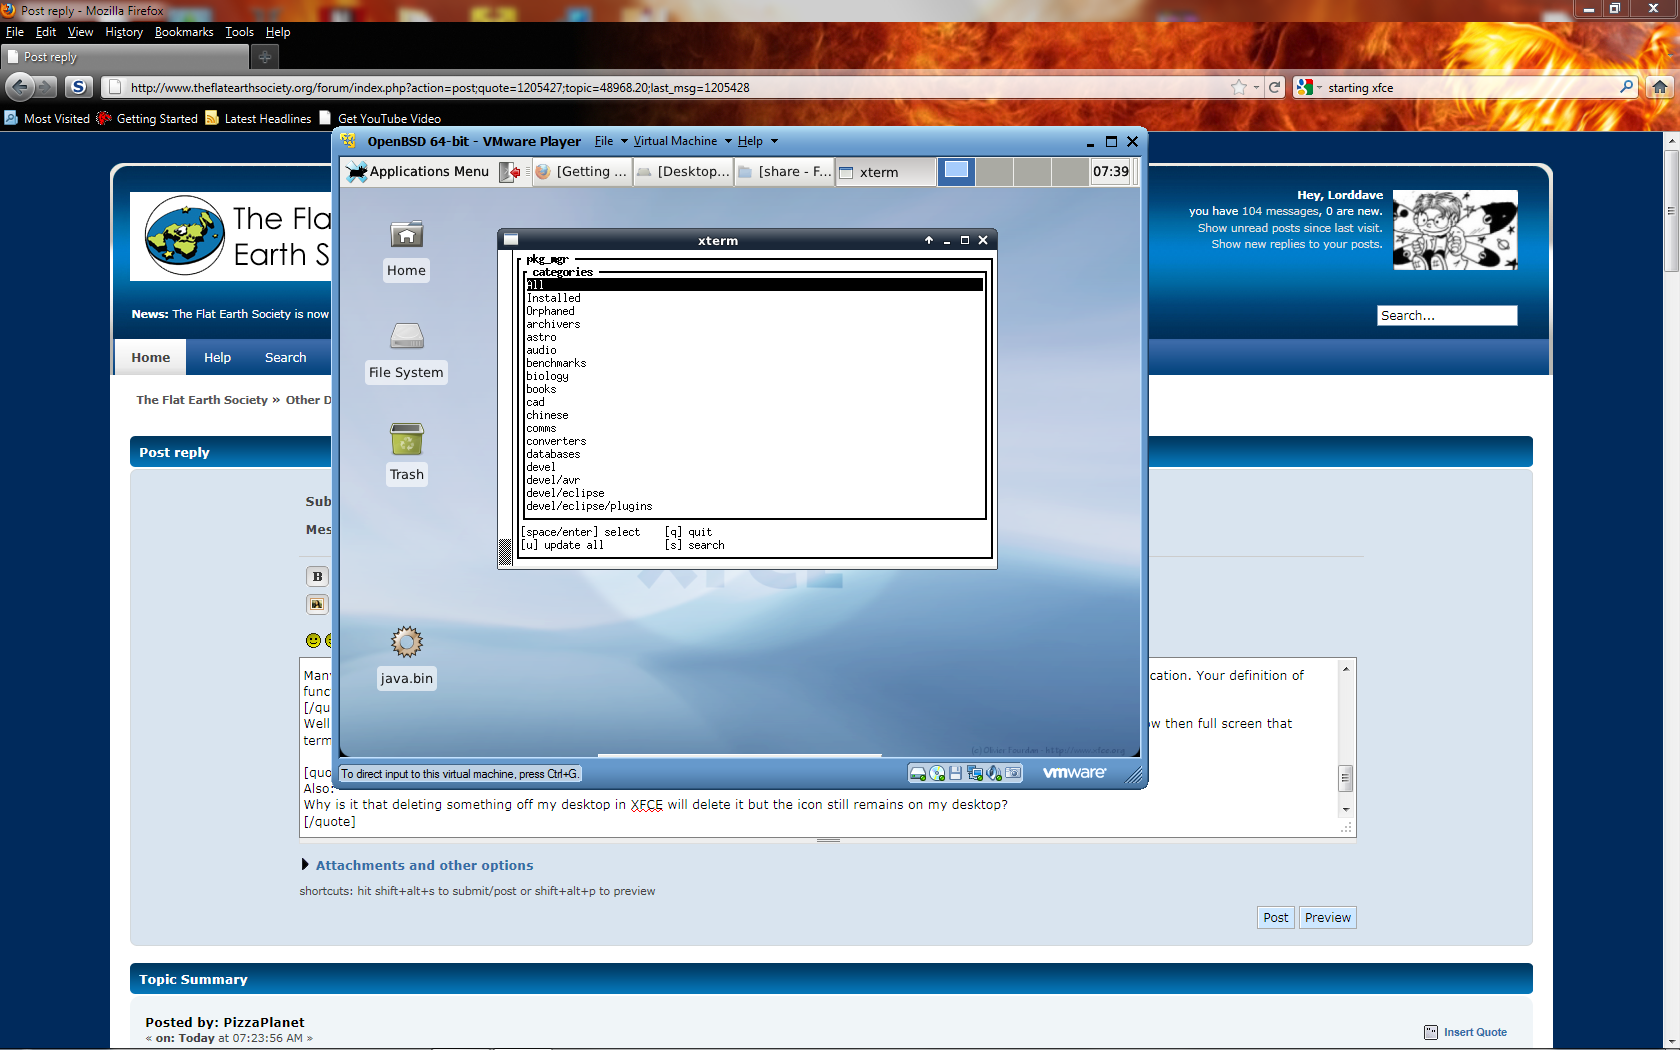Click the Post button
This screenshot has width=1680, height=1050.
point(1275,917)
